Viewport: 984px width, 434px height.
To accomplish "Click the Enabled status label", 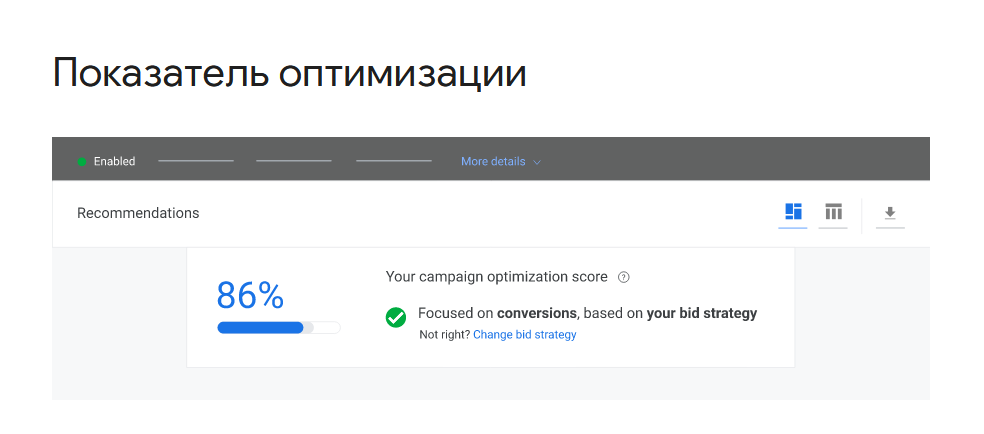I will [x=114, y=161].
